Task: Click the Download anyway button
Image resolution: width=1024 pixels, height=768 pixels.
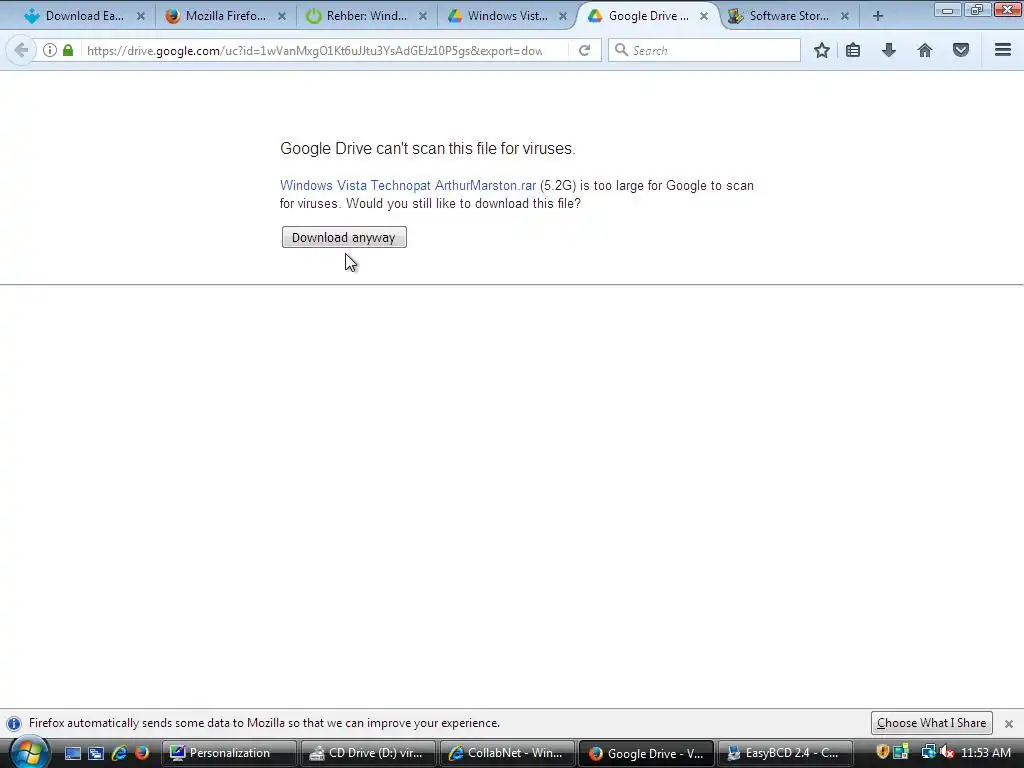Action: pos(344,237)
